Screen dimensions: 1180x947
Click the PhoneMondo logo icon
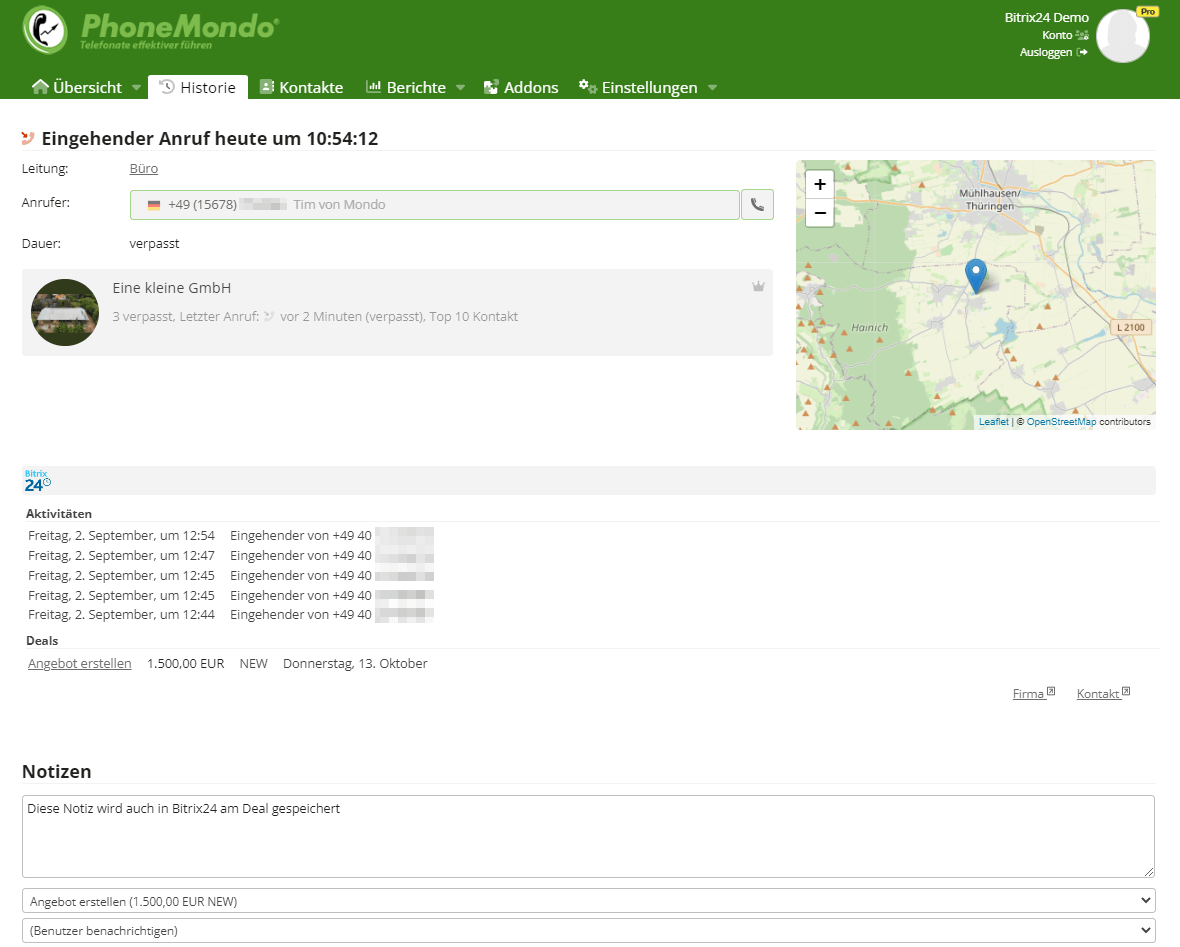[x=45, y=30]
